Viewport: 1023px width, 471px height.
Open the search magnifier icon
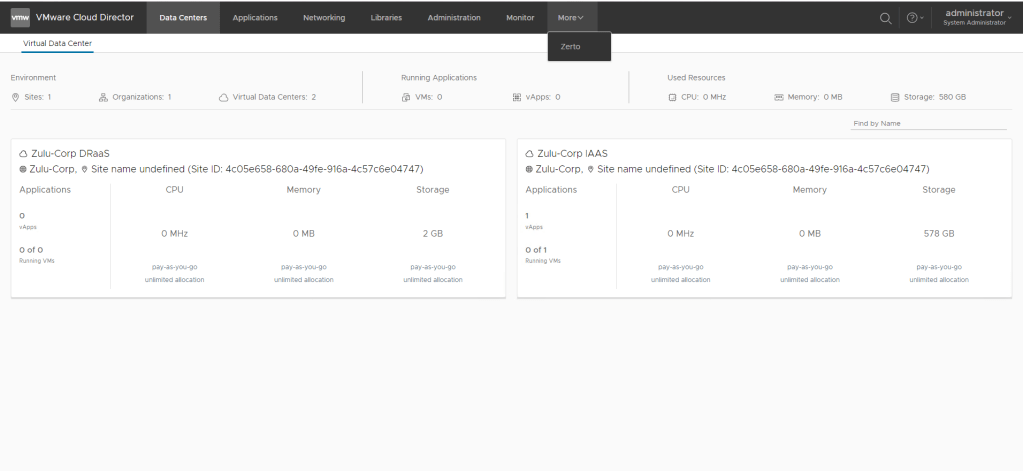885,18
